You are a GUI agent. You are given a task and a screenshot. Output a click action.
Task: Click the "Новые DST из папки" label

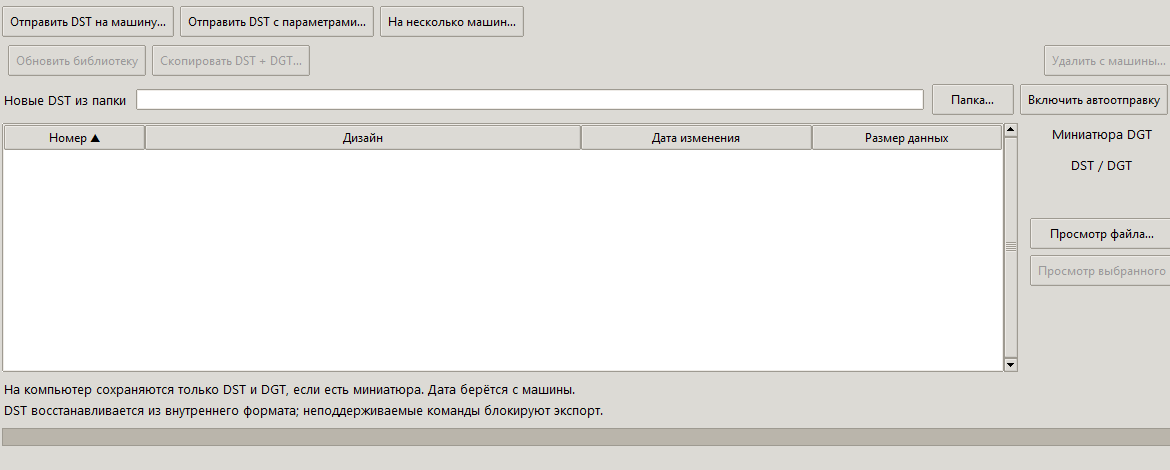click(66, 101)
